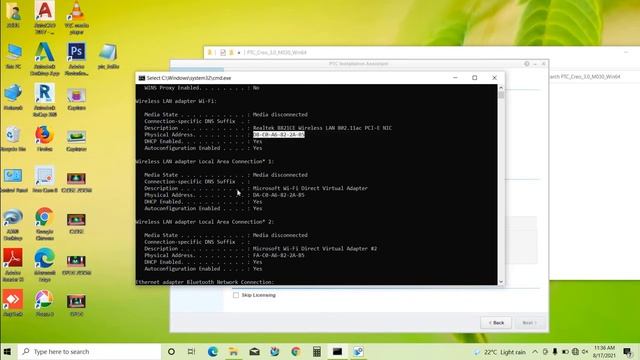
Task: Click 'Microsoft Wi-Fi Direct Virtual Adapter #2' text
Action: (x=315, y=249)
